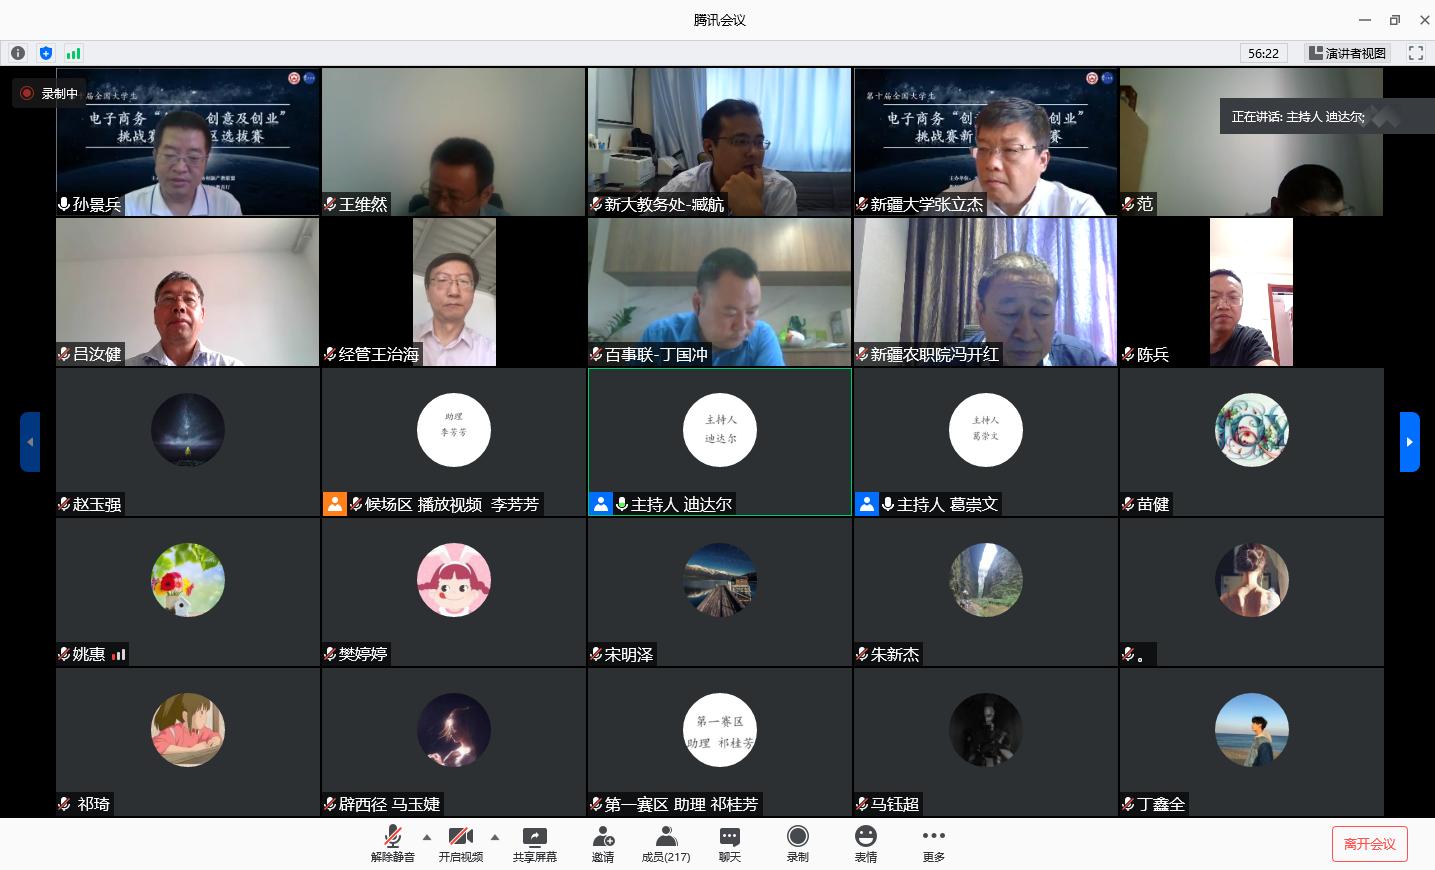Click the blue security shield icon
This screenshot has width=1435, height=870.
(46, 53)
